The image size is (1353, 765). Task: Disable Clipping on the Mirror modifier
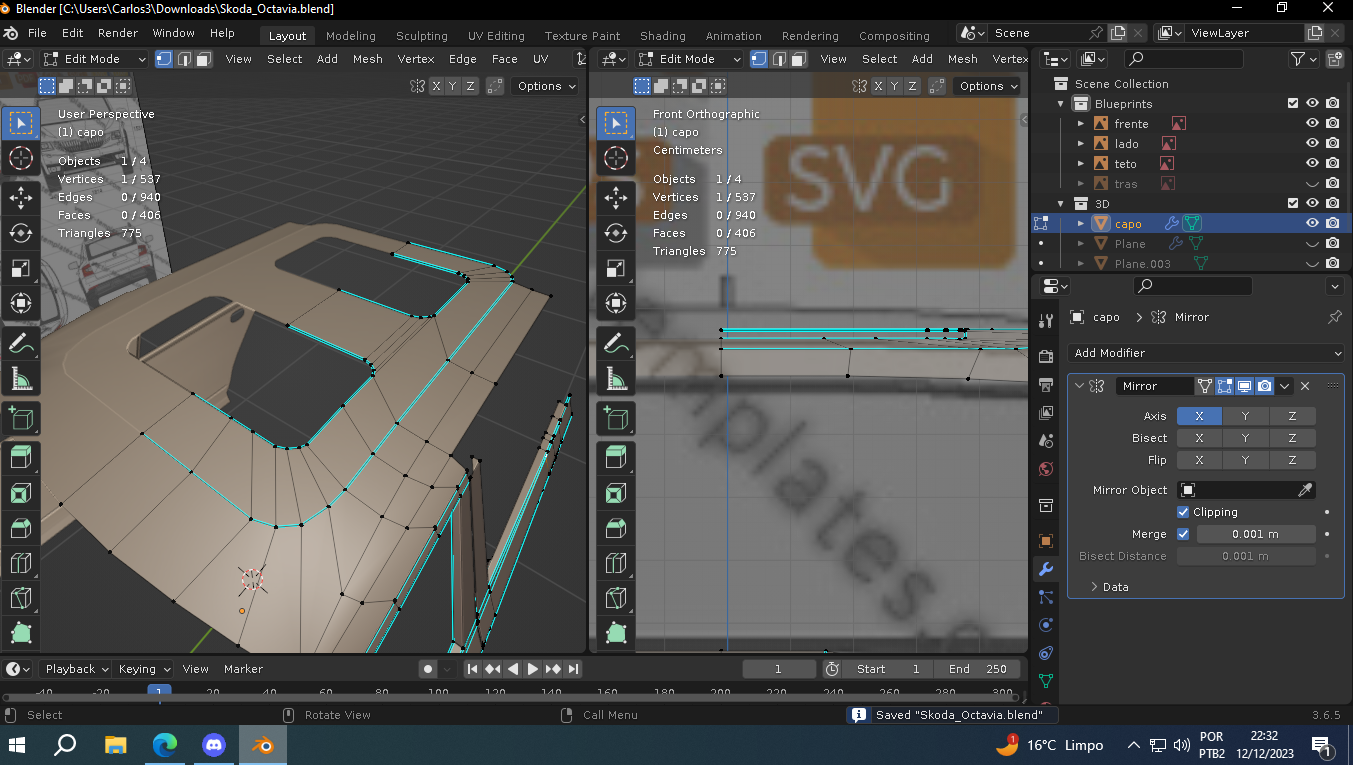pos(1183,512)
